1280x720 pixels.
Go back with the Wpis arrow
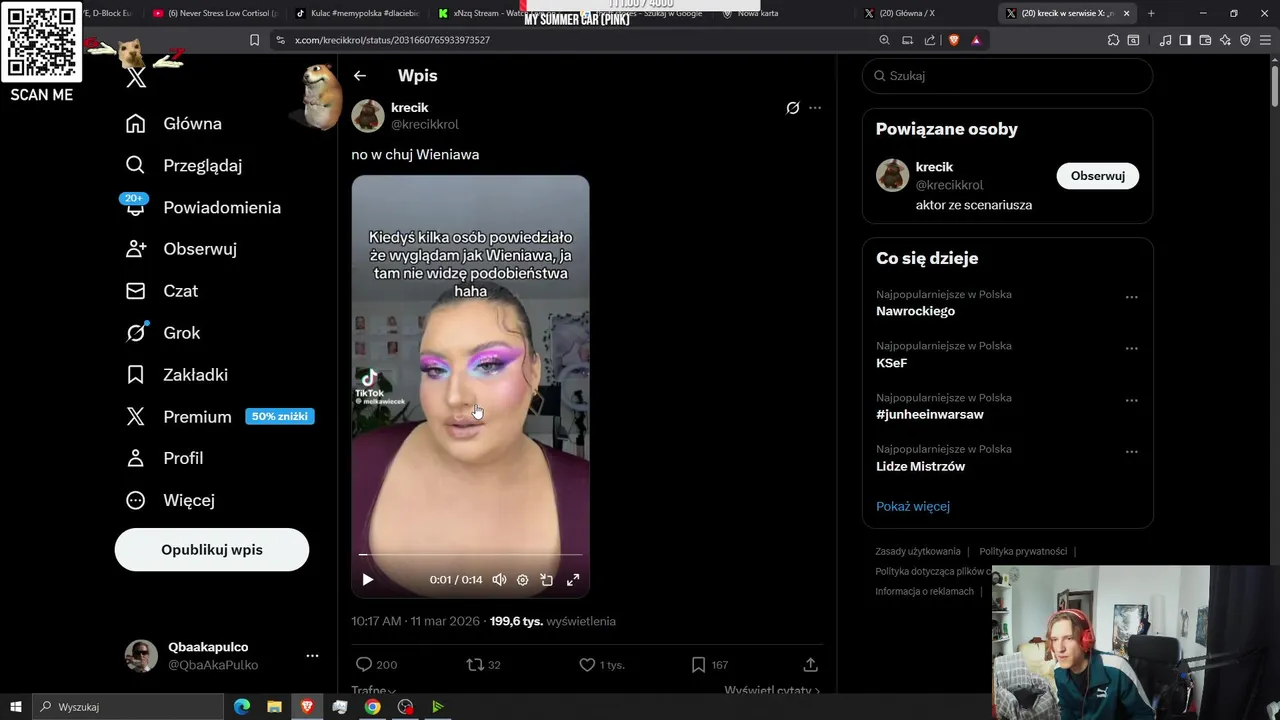360,76
